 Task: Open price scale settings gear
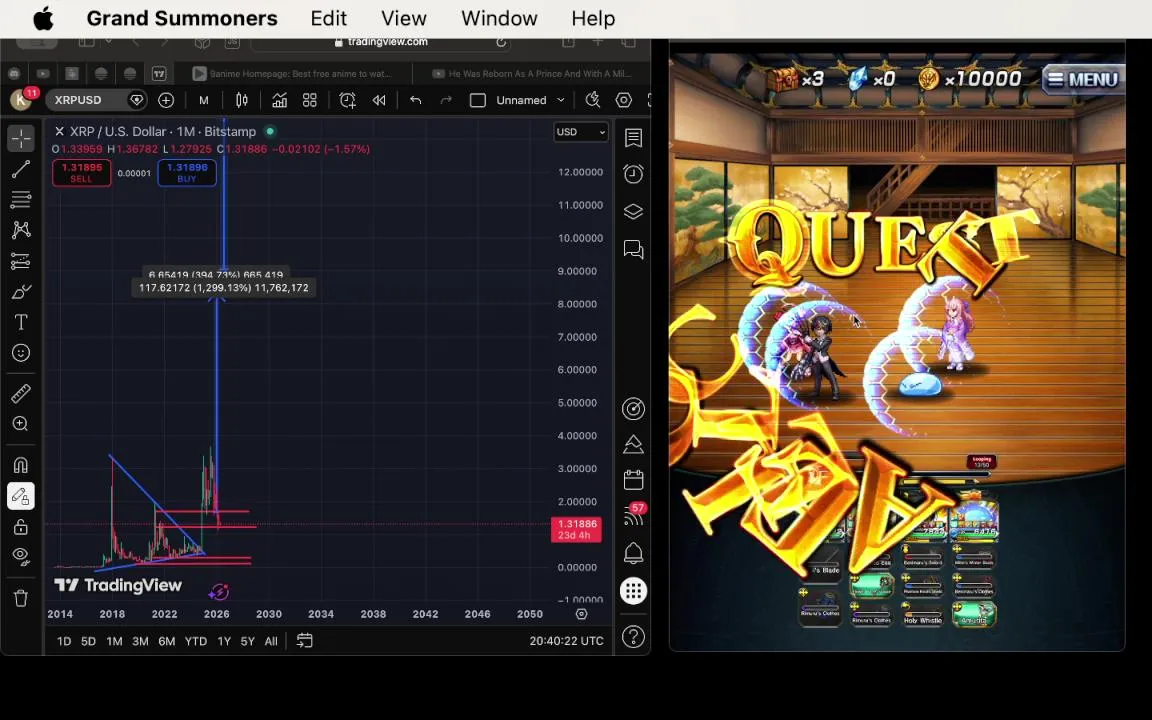(x=581, y=614)
